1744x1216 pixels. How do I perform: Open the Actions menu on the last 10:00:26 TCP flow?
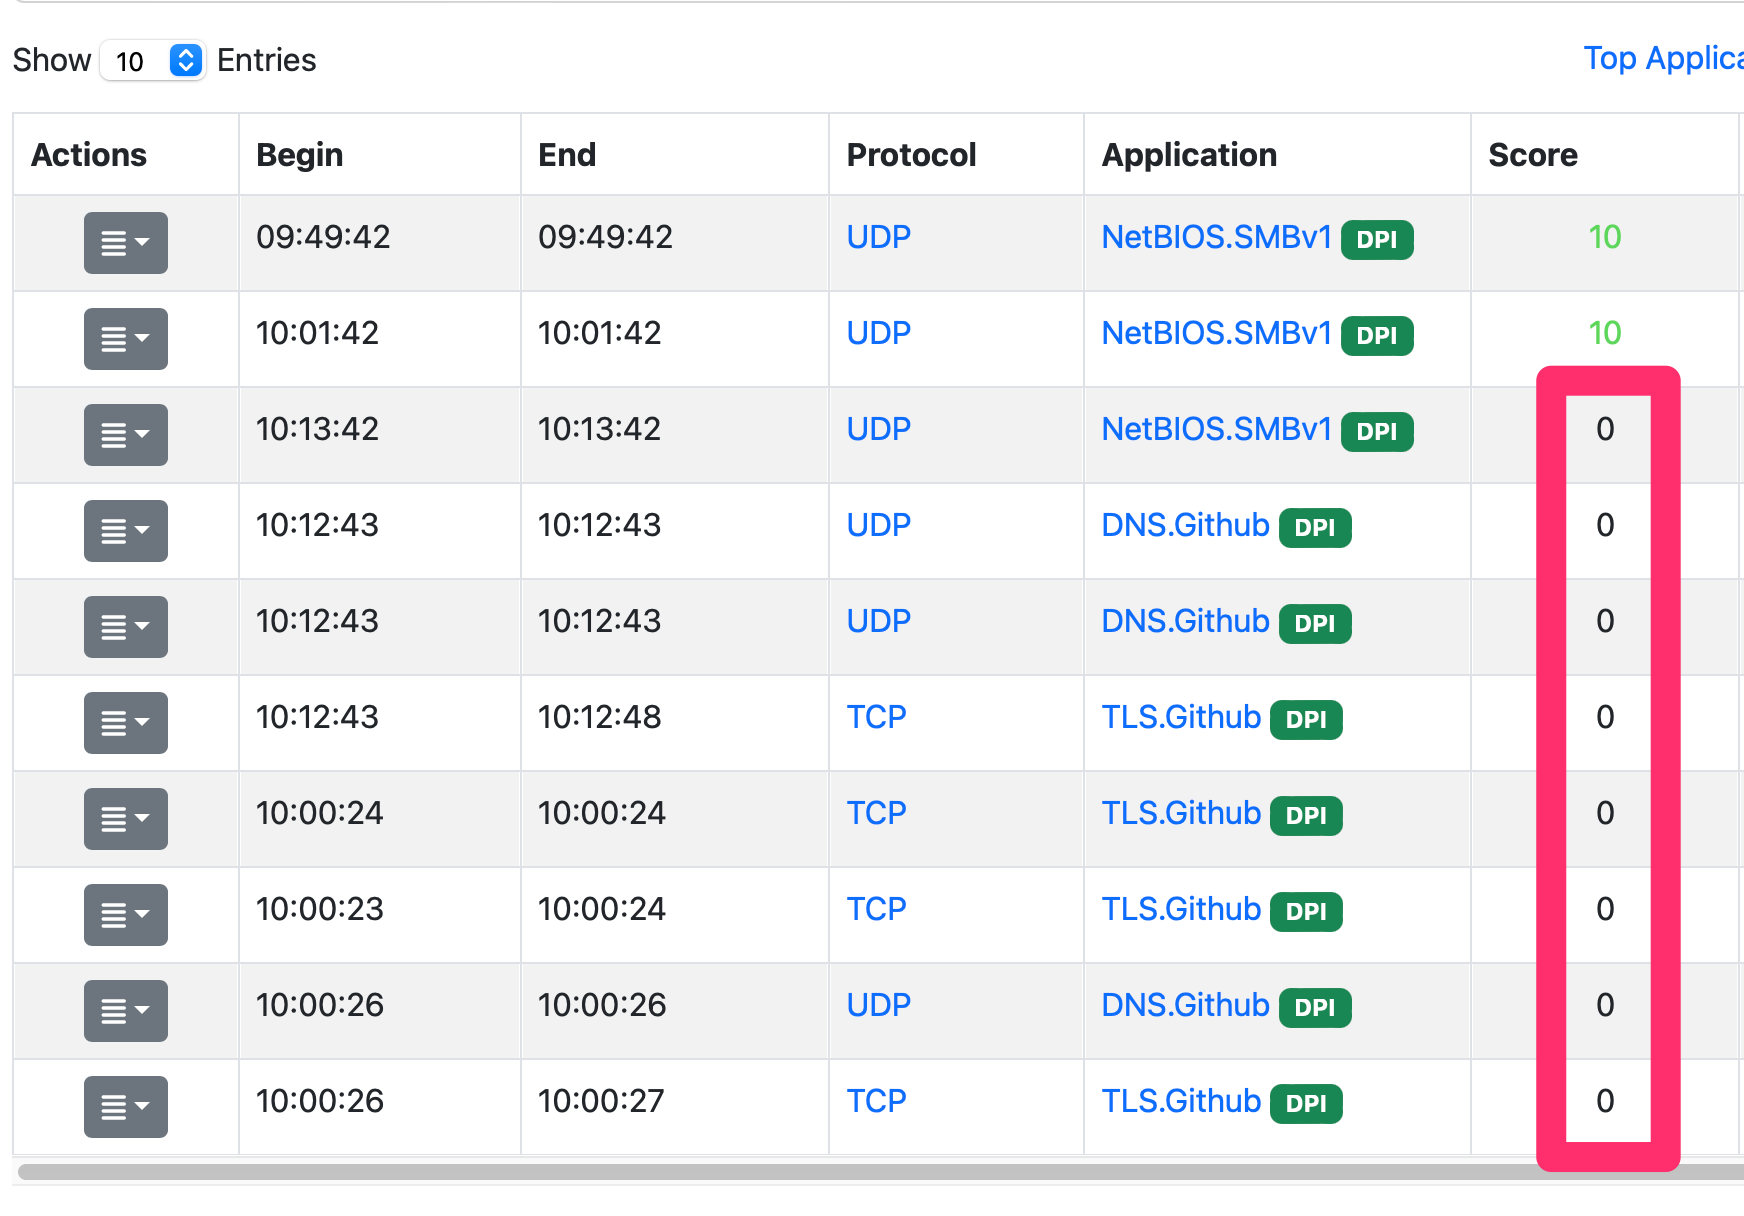coord(124,1106)
